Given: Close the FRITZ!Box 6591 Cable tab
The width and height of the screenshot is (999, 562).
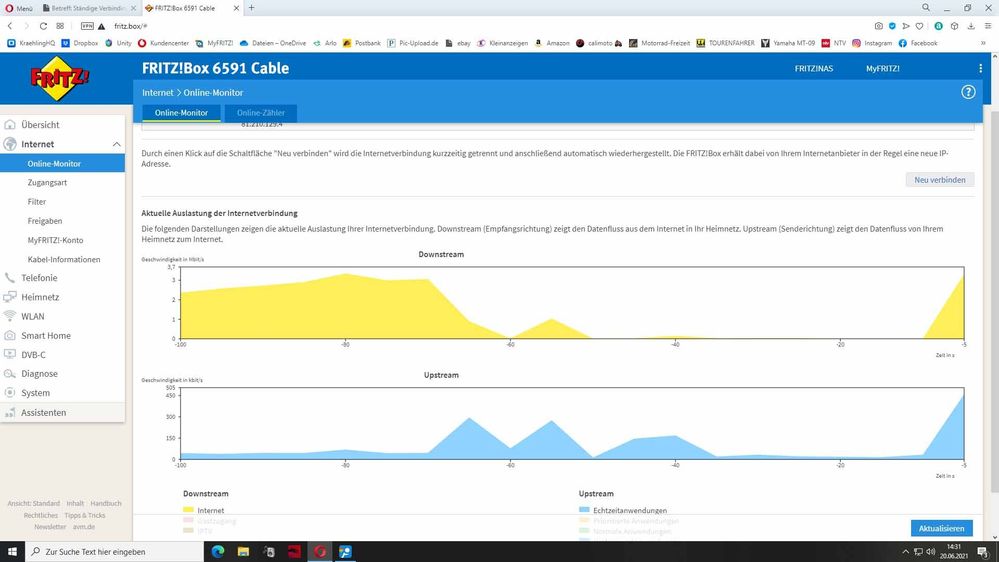Looking at the screenshot, I should click(236, 8).
